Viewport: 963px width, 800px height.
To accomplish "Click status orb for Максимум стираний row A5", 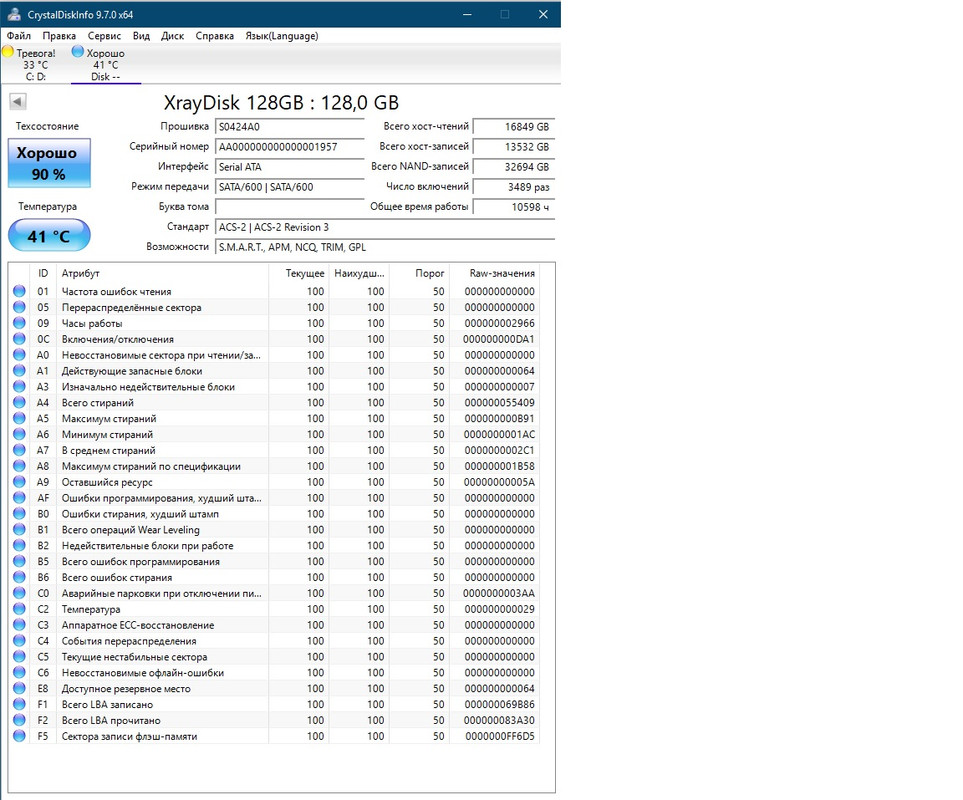I will click(x=19, y=418).
